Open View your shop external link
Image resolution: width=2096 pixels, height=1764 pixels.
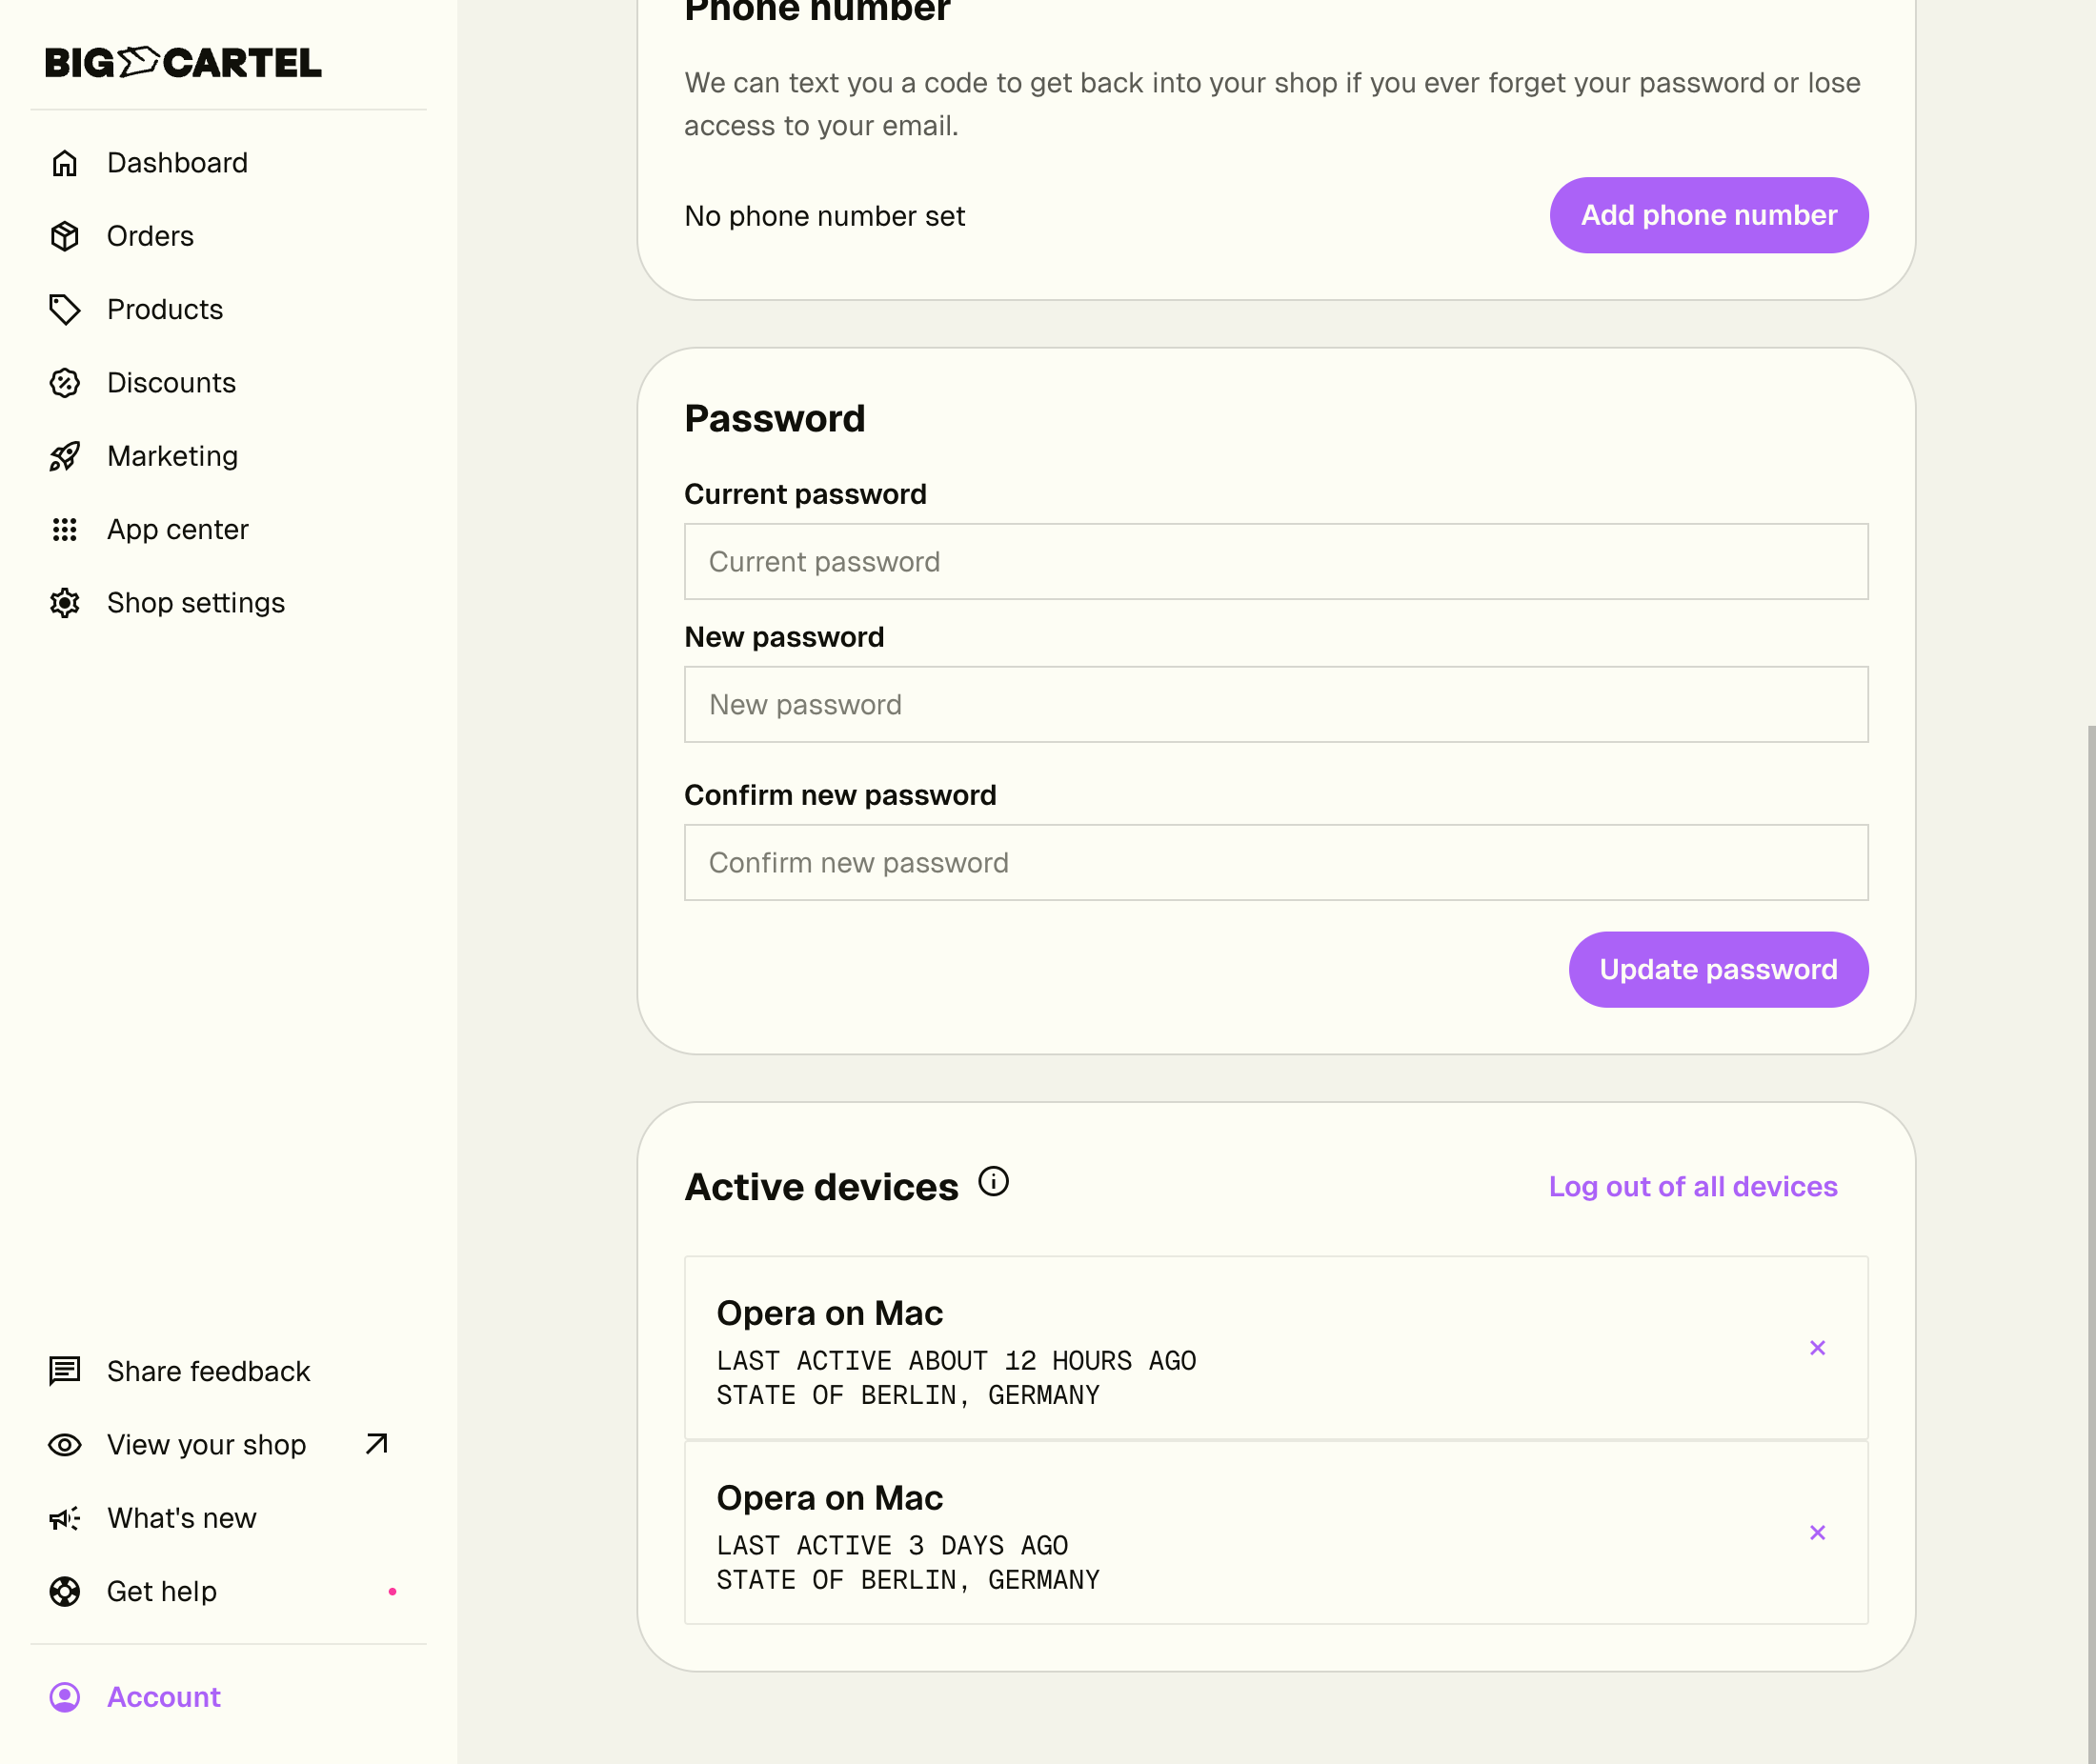pos(376,1444)
